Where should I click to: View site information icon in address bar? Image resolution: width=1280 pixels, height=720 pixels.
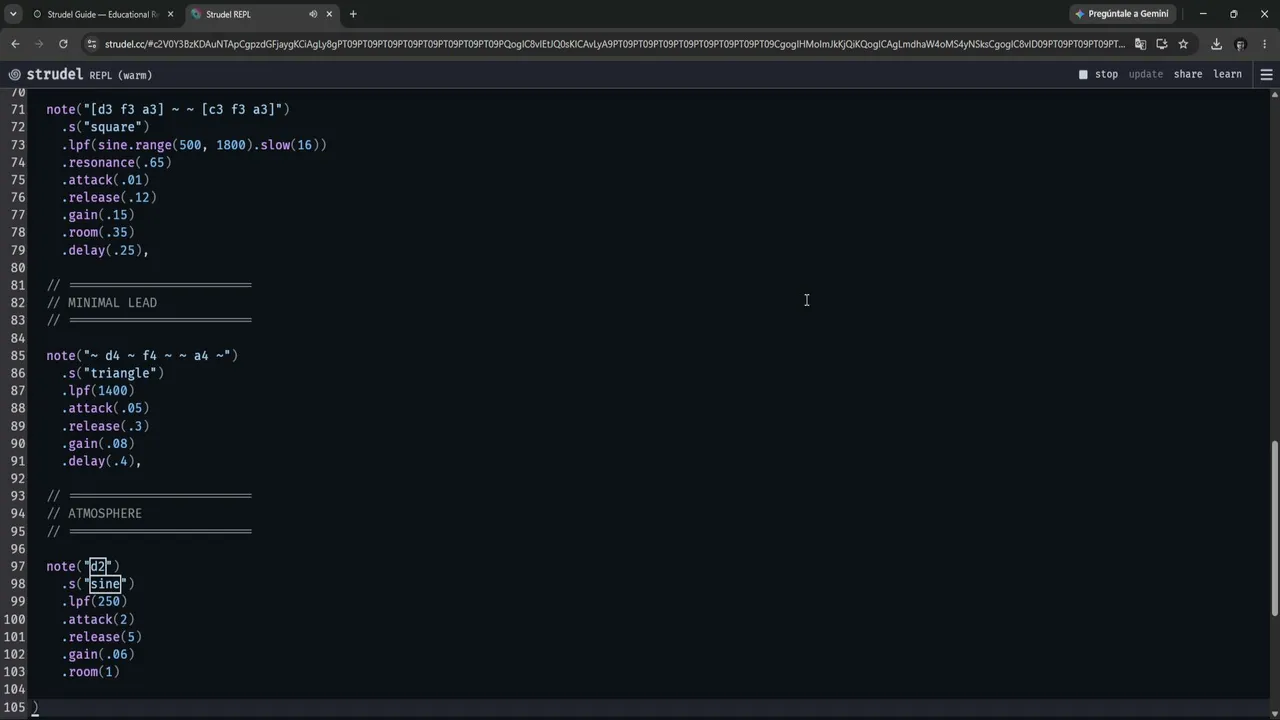point(92,44)
